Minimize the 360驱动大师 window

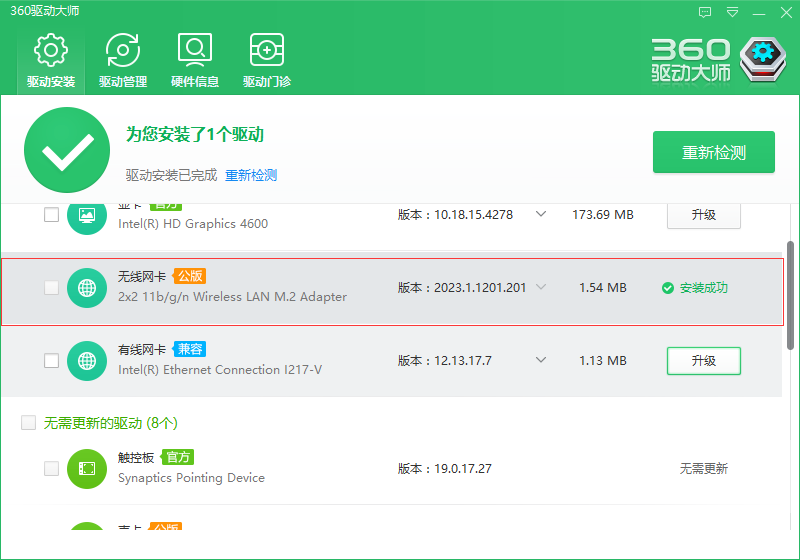tap(759, 13)
